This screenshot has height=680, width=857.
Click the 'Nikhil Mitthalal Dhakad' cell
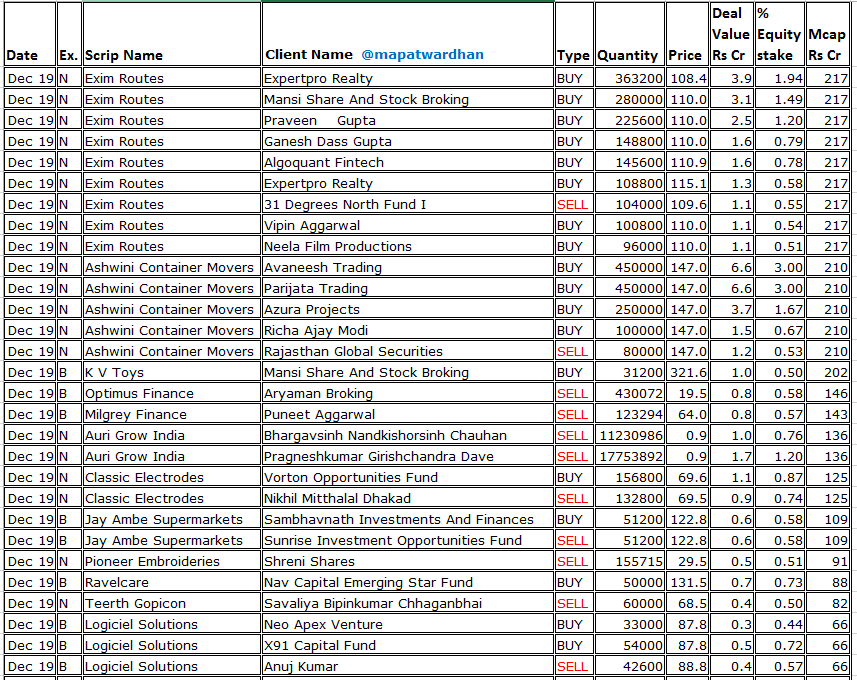click(x=408, y=499)
